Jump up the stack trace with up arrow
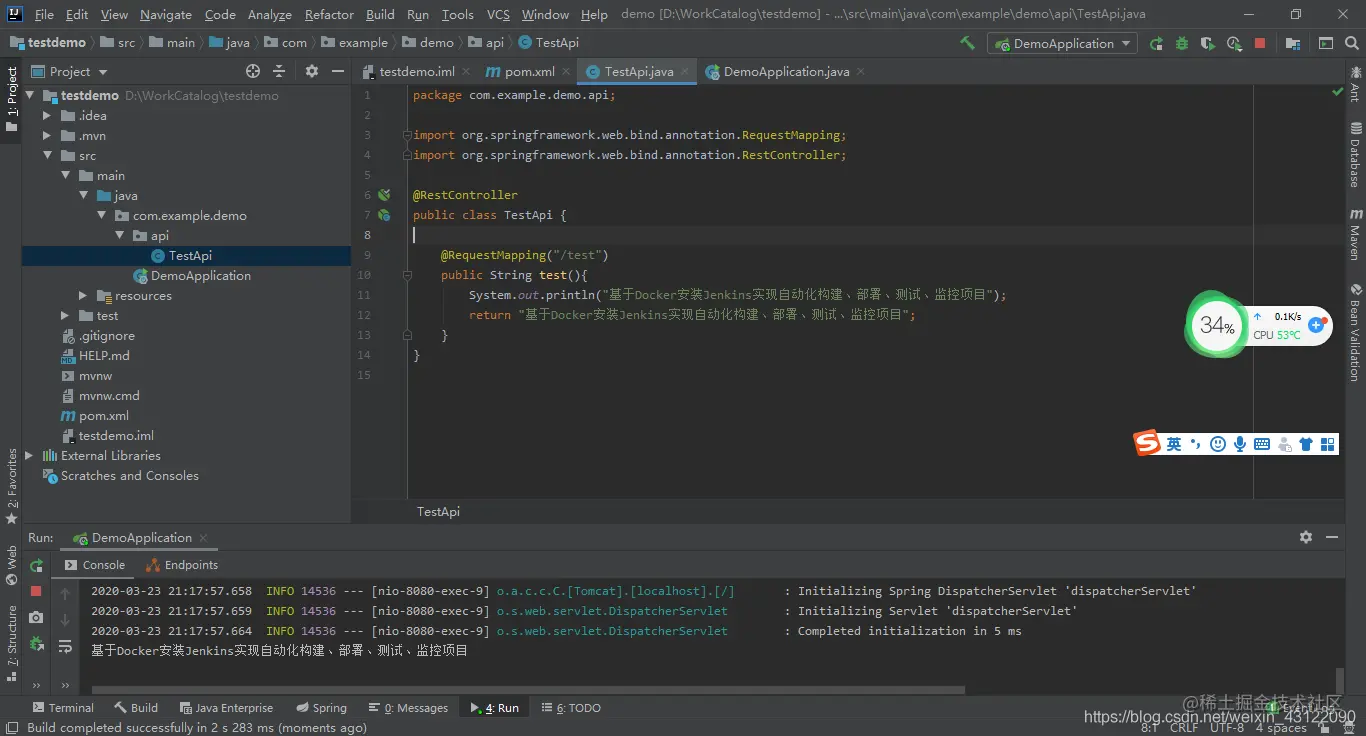The image size is (1366, 736). pos(65,593)
